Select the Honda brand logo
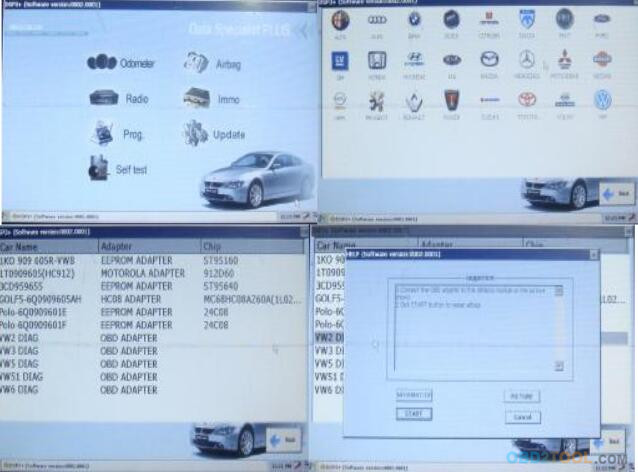 [x=377, y=61]
